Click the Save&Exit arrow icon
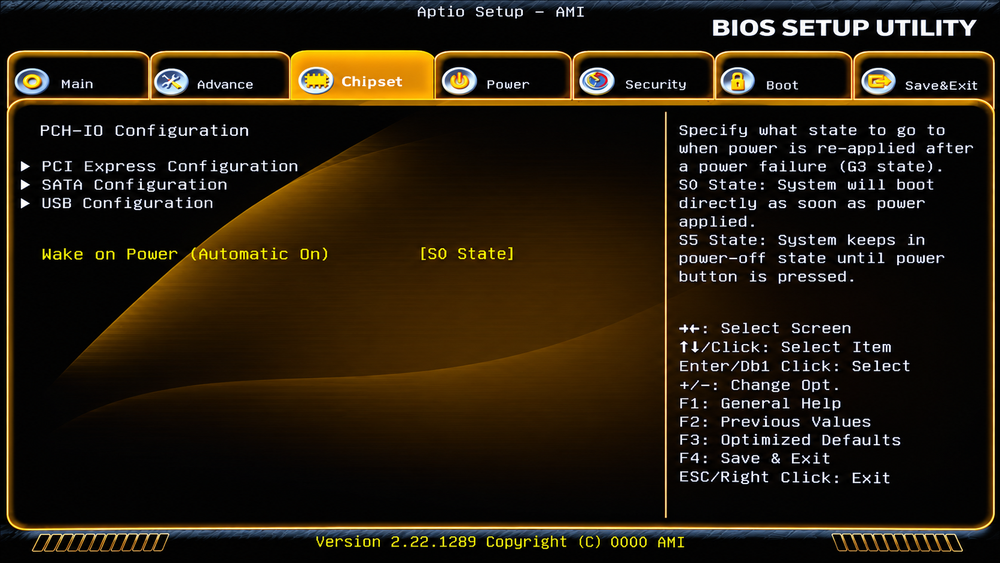This screenshot has height=563, width=1000. [878, 82]
